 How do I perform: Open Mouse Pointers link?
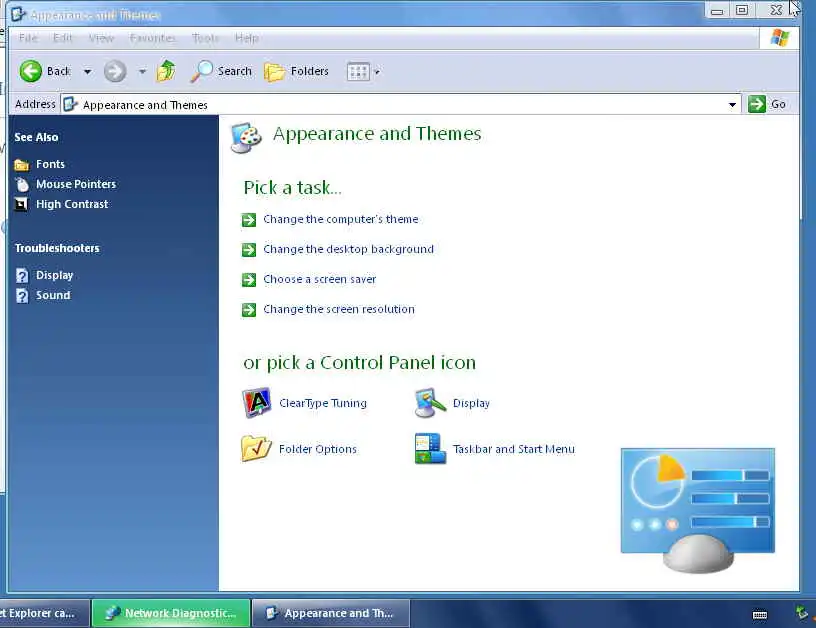(76, 184)
